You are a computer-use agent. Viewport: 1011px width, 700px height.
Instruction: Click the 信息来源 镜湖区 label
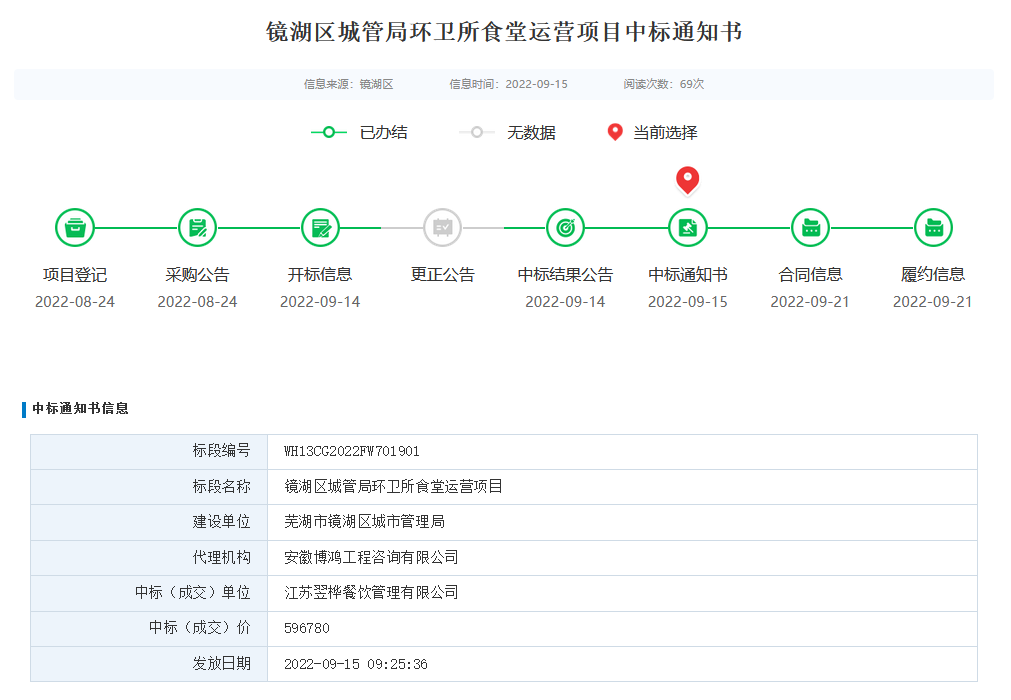point(349,84)
